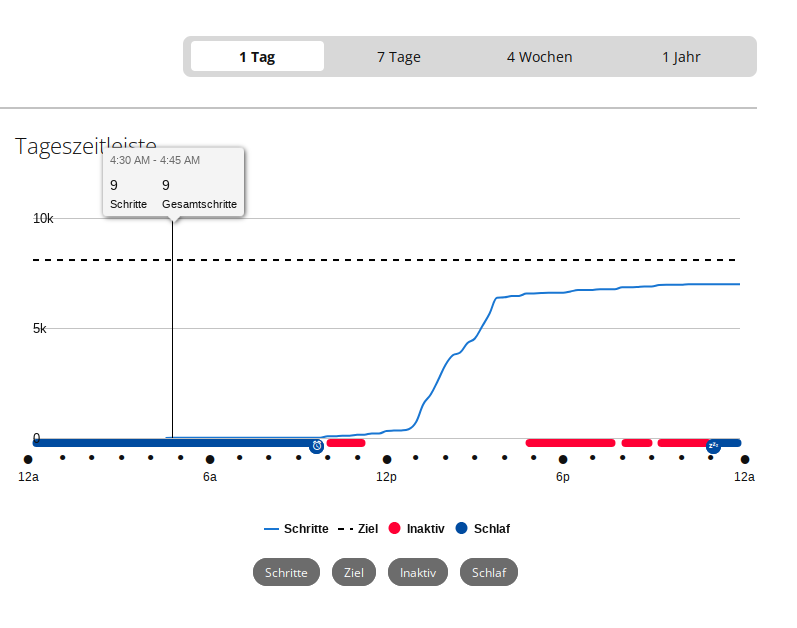The height and width of the screenshot is (628, 797).
Task: Click the red inactive bar after wake-up
Action: click(346, 443)
